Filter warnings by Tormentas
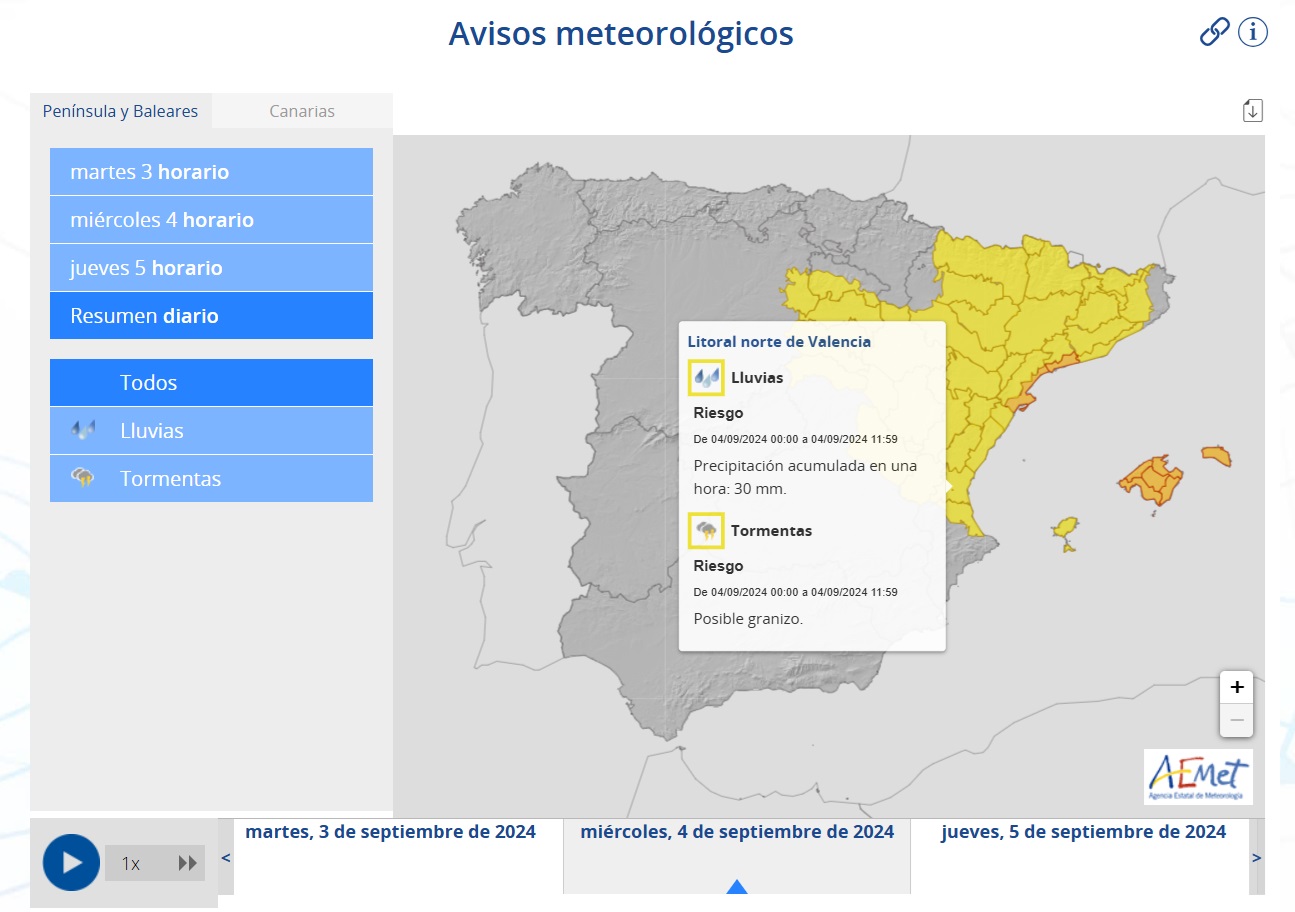Viewport: 1295px width, 912px height. coord(211,479)
